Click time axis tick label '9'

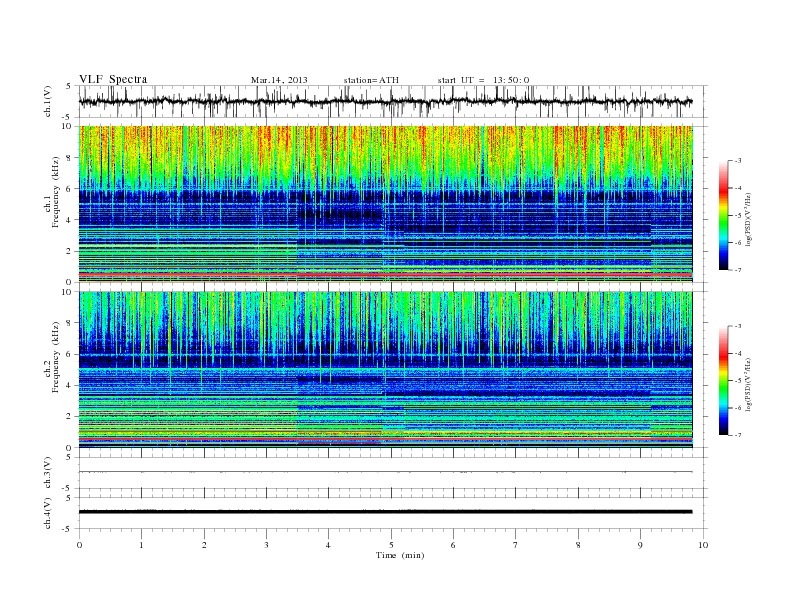(640, 545)
